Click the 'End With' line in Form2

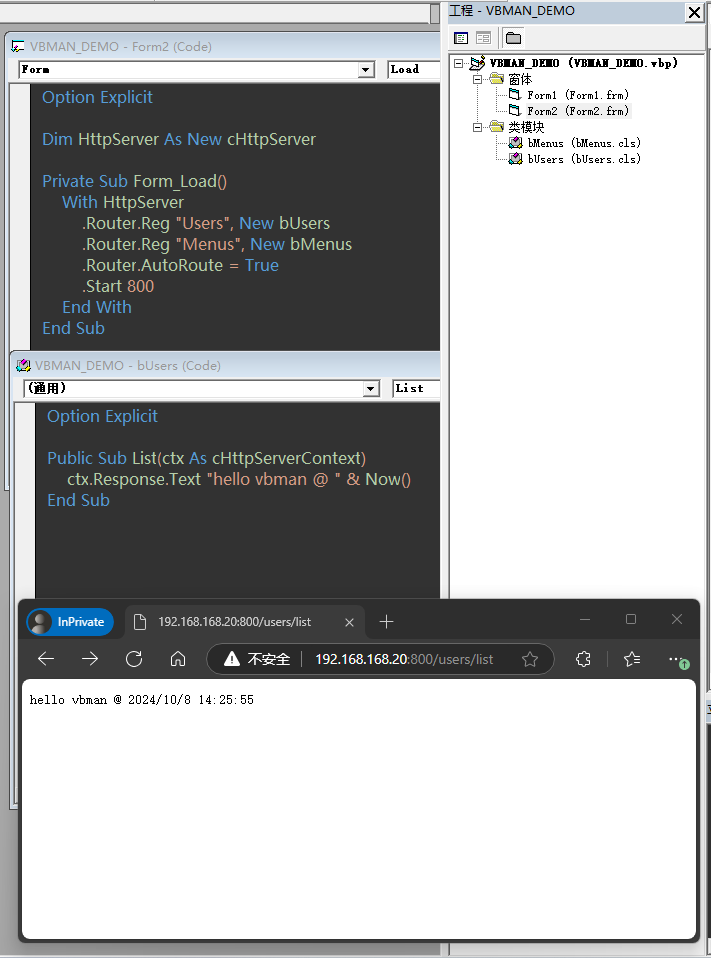tap(97, 307)
